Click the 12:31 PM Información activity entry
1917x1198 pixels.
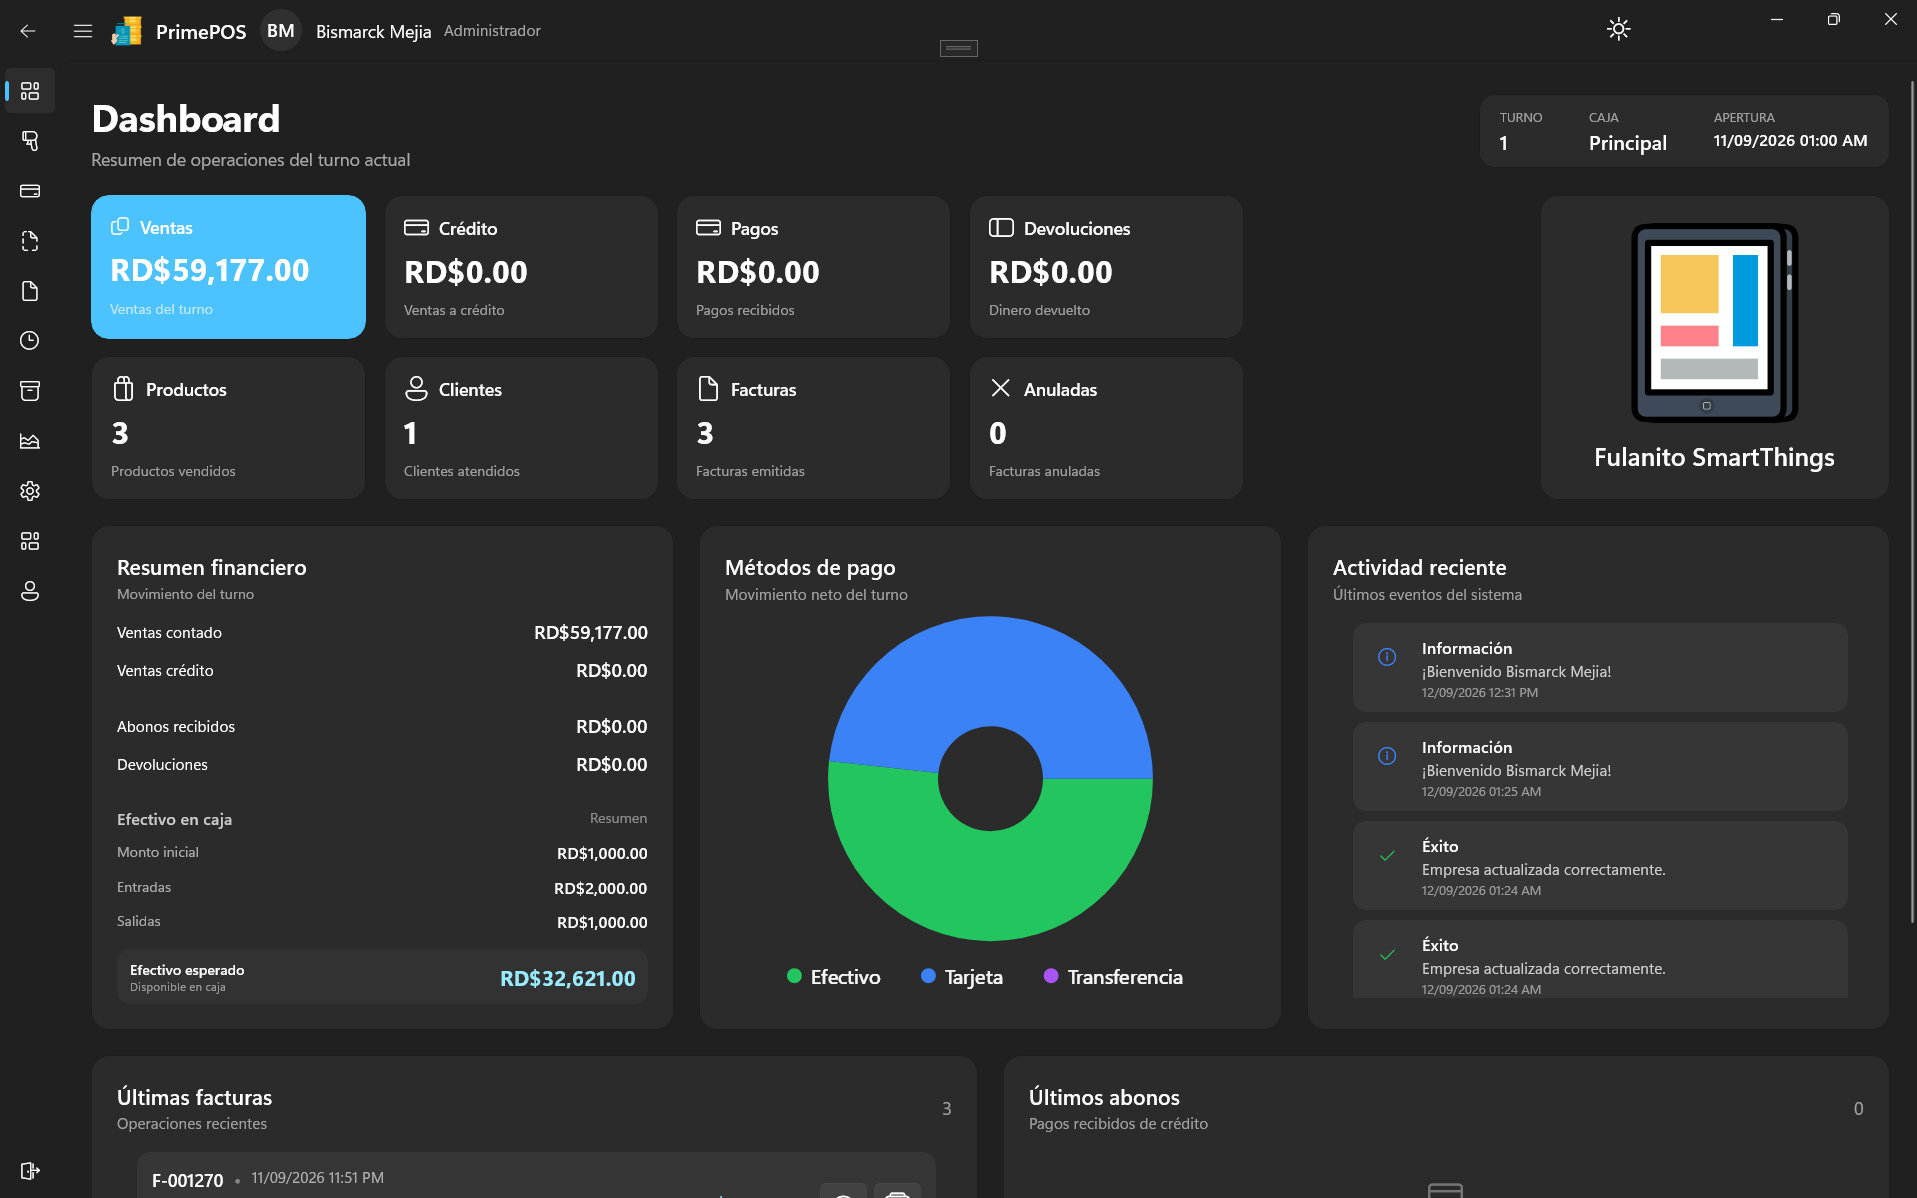pos(1599,668)
